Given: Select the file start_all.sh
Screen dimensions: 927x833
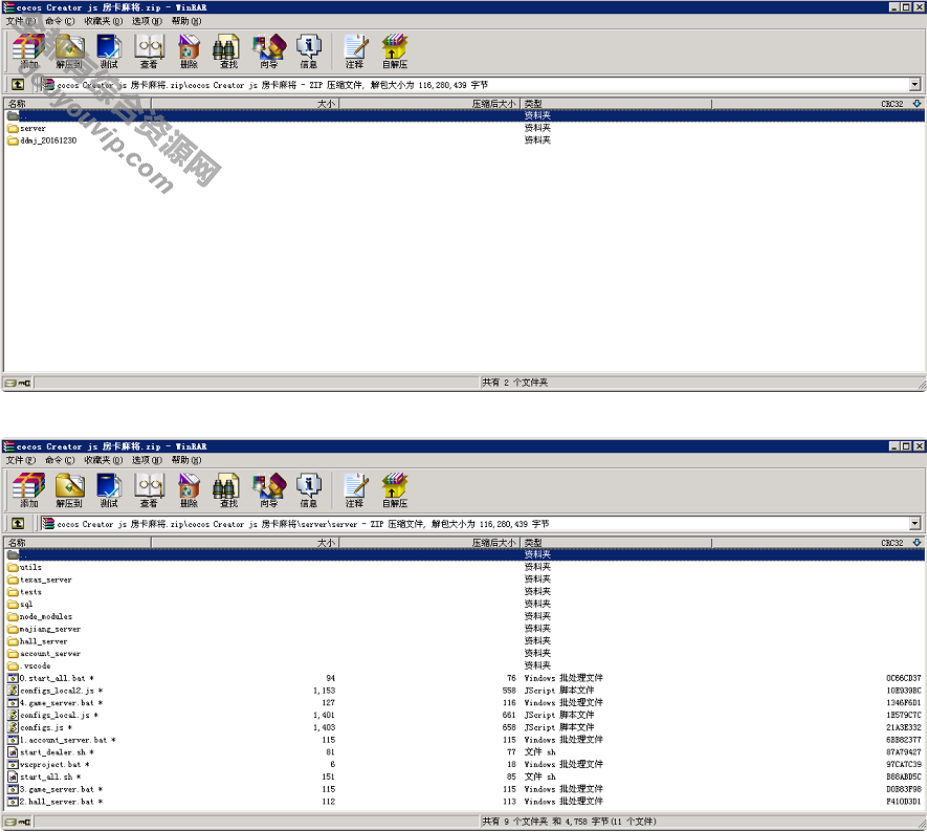Looking at the screenshot, I should [x=44, y=777].
